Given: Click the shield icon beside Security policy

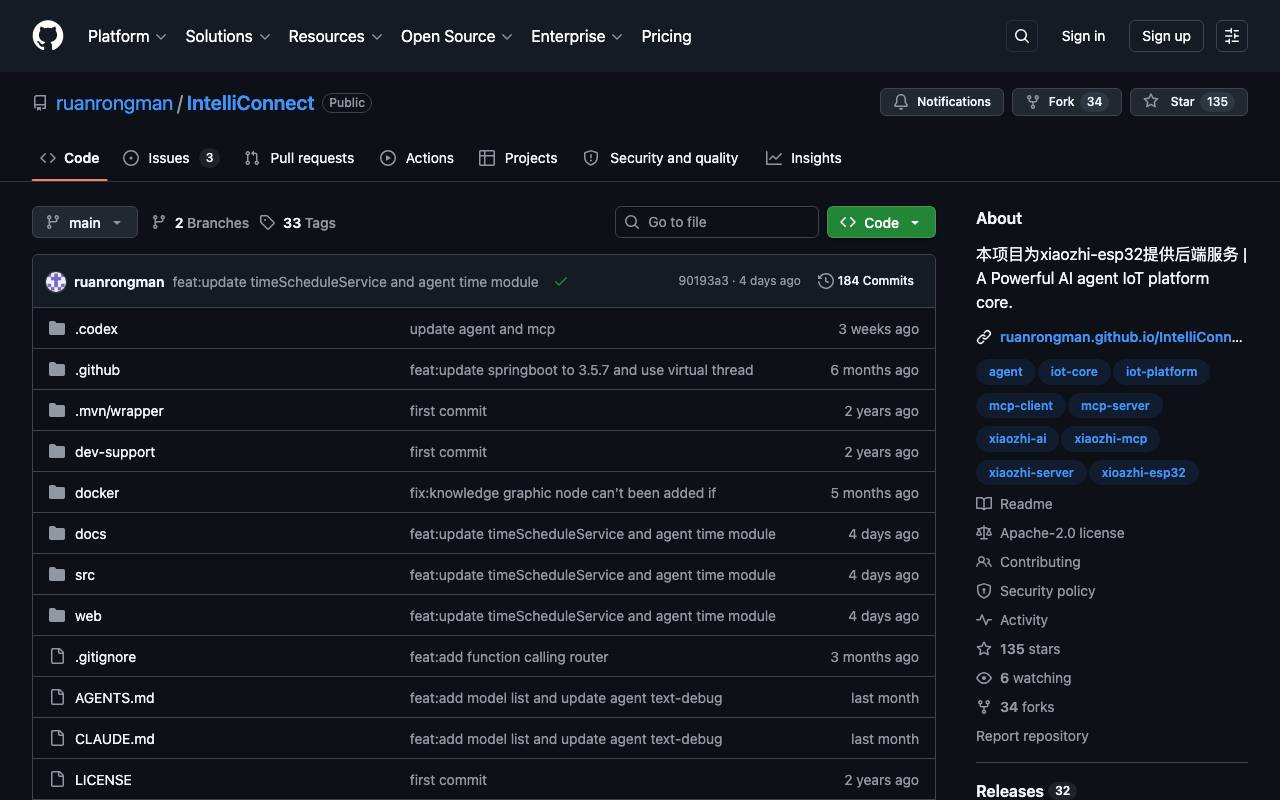Looking at the screenshot, I should pyautogui.click(x=984, y=591).
